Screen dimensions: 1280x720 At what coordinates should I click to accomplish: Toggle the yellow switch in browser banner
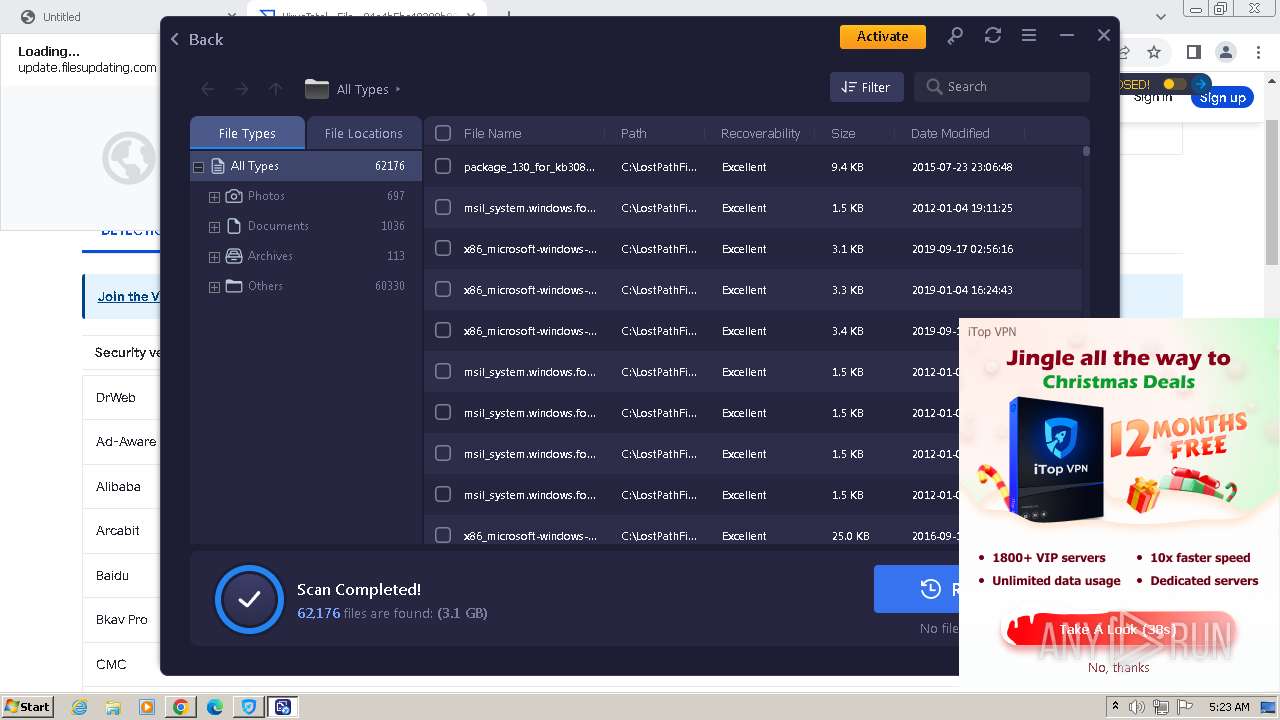tap(1174, 84)
